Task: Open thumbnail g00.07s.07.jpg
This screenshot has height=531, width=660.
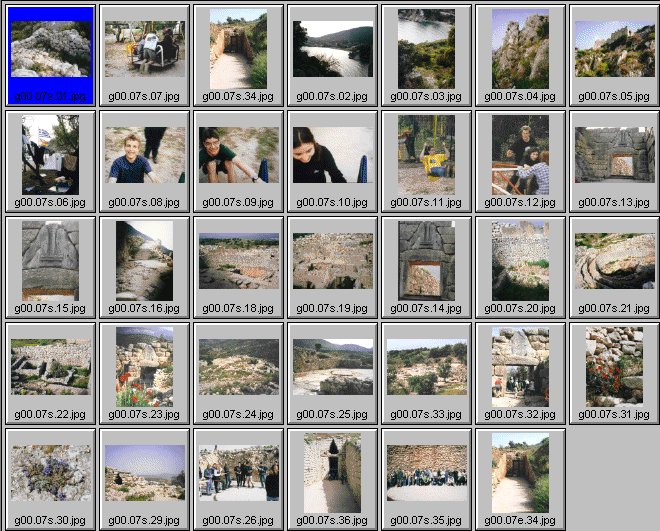Action: [x=144, y=50]
